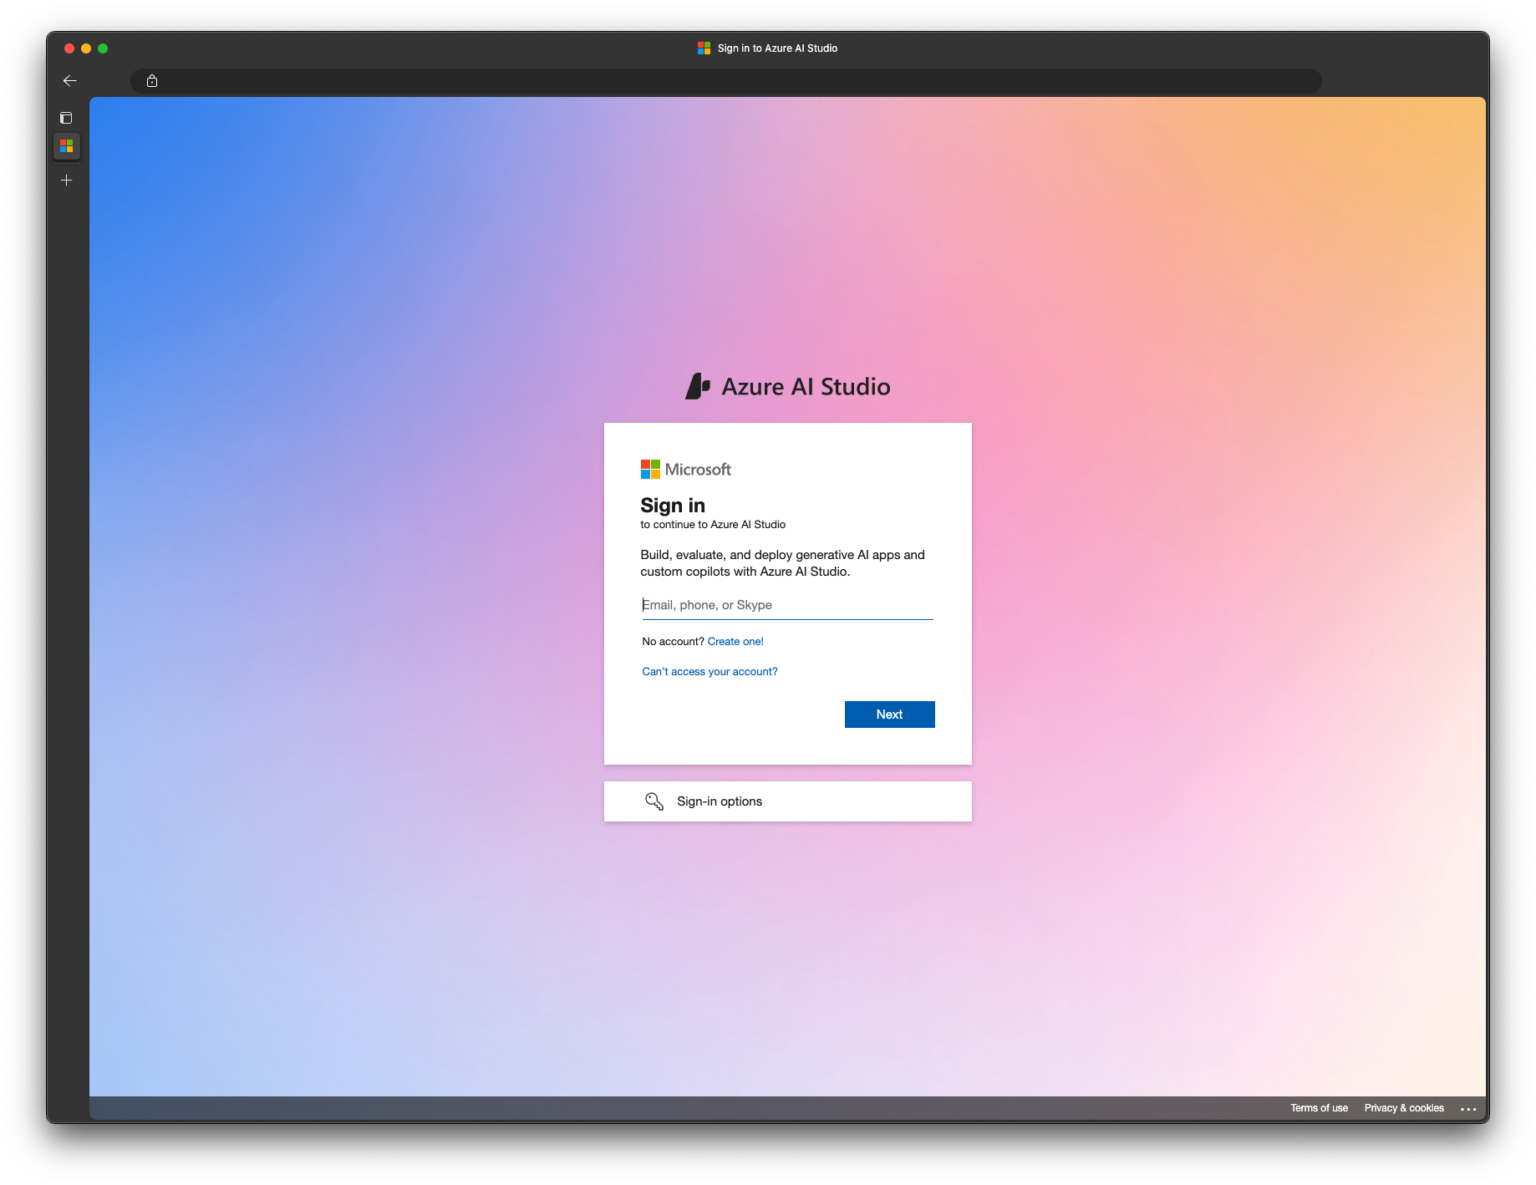
Task: Maximize the window with the green button
Action: point(103,48)
